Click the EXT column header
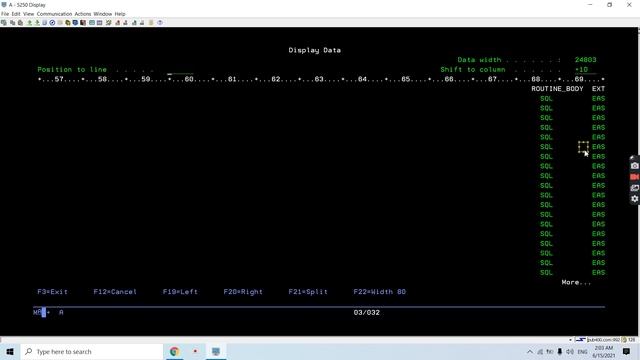Viewport: 640px width, 360px height. 598,89
